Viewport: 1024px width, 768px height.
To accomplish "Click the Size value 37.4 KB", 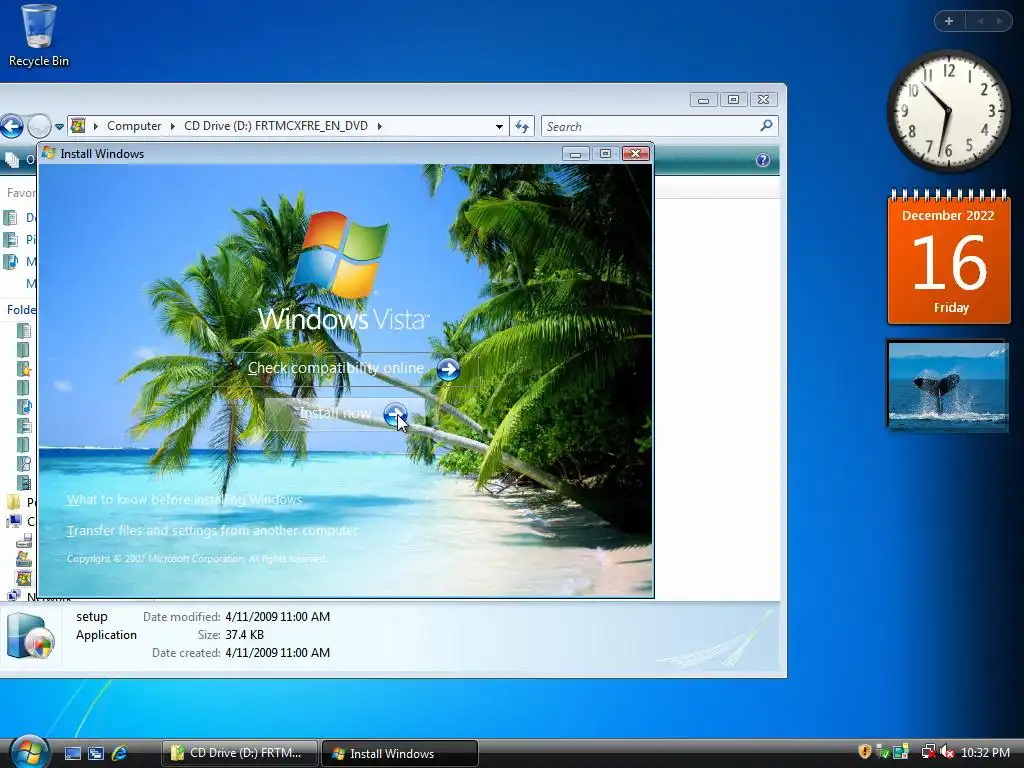I will pos(244,635).
